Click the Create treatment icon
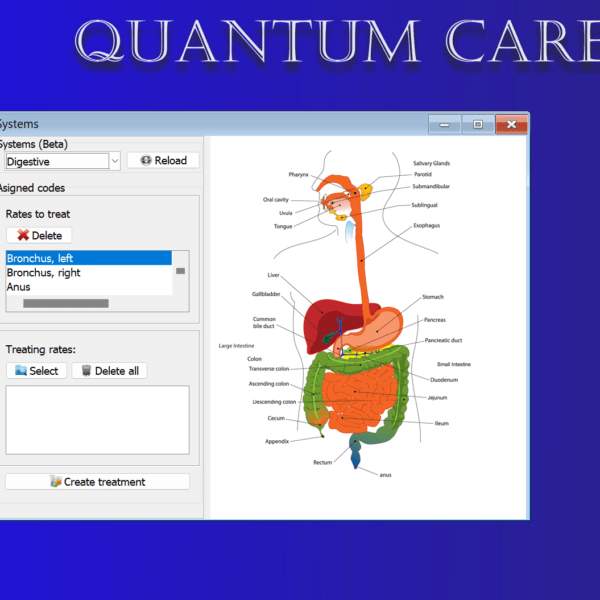Viewport: 600px width, 600px height. click(56, 481)
